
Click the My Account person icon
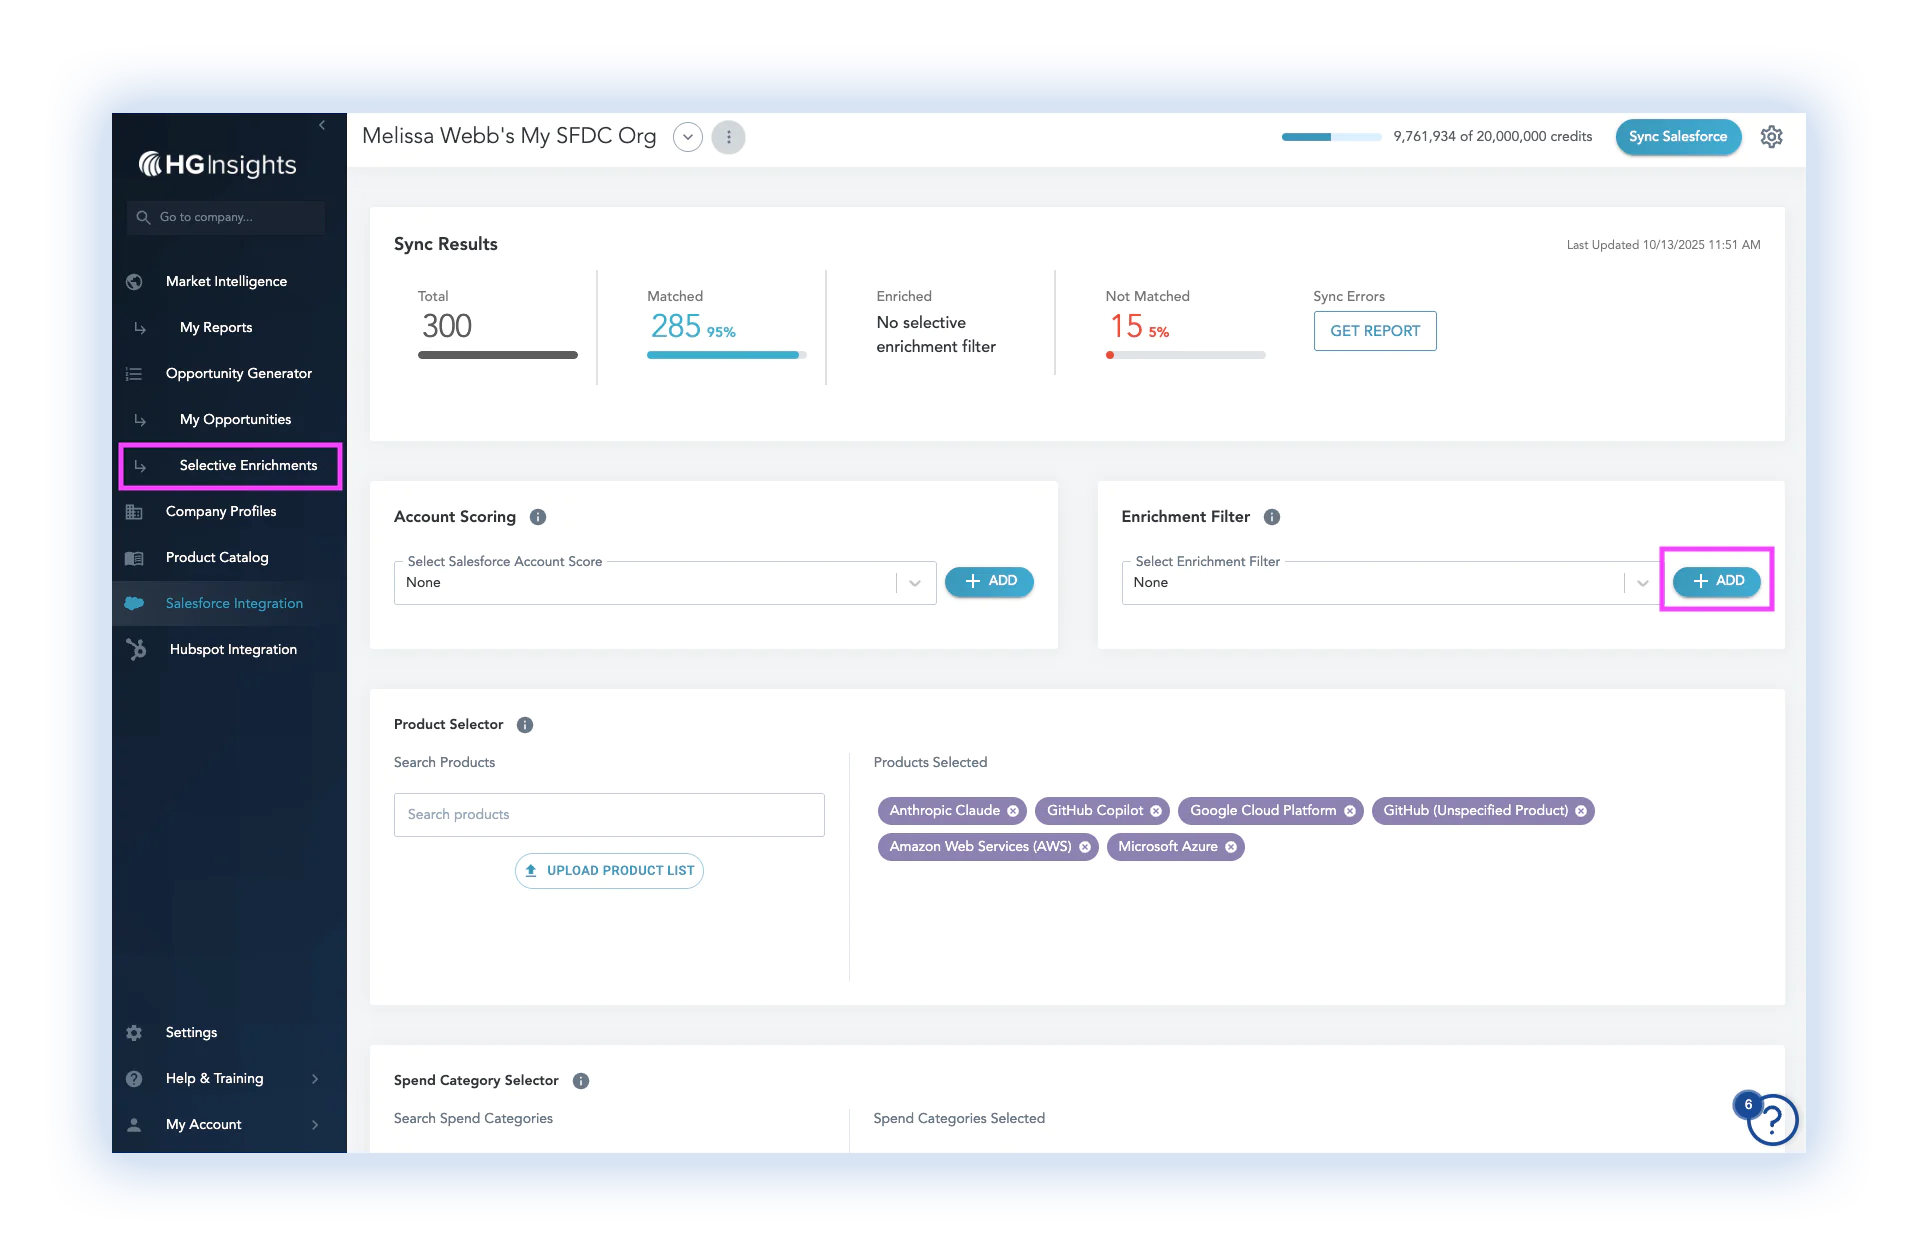(134, 1125)
